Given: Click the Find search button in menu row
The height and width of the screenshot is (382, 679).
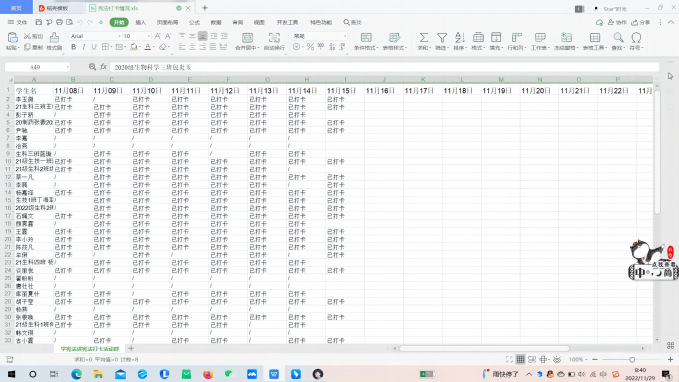Looking at the screenshot, I should (x=352, y=22).
